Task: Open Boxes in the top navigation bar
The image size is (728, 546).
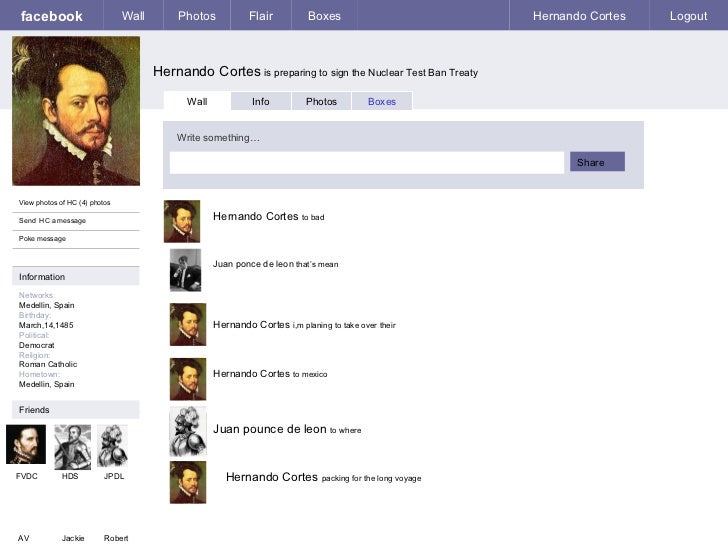Action: tap(324, 16)
